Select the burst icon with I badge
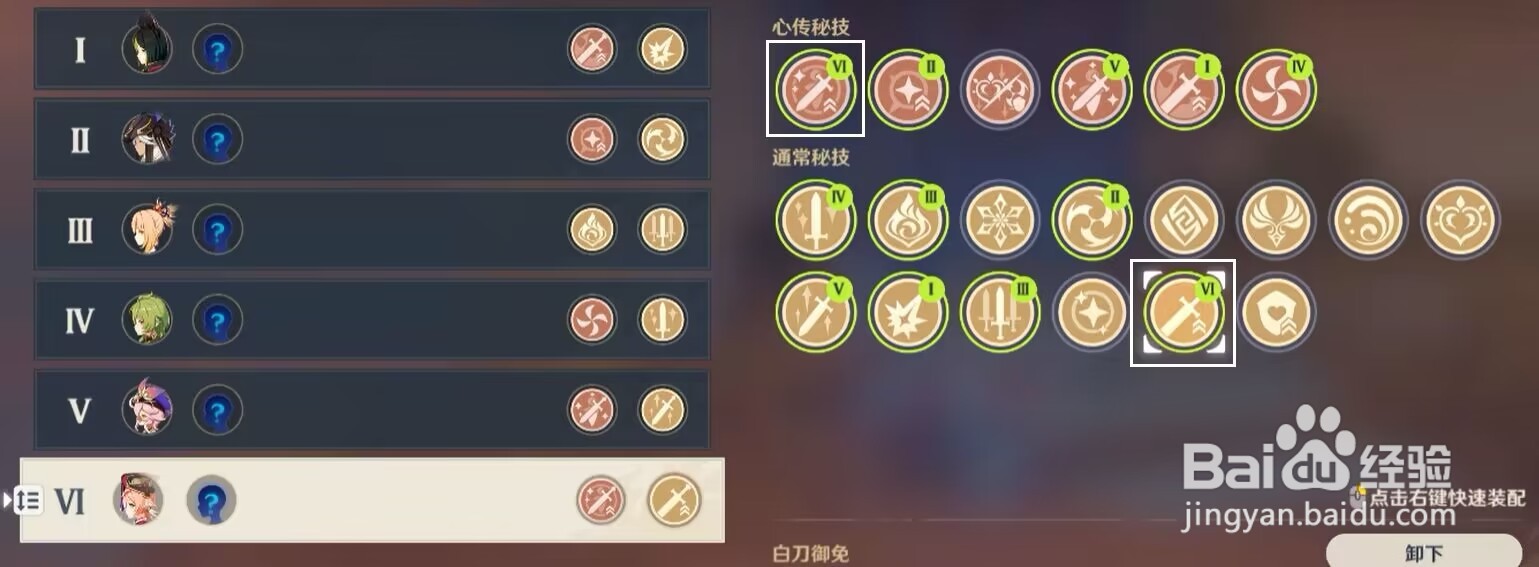 pos(908,312)
